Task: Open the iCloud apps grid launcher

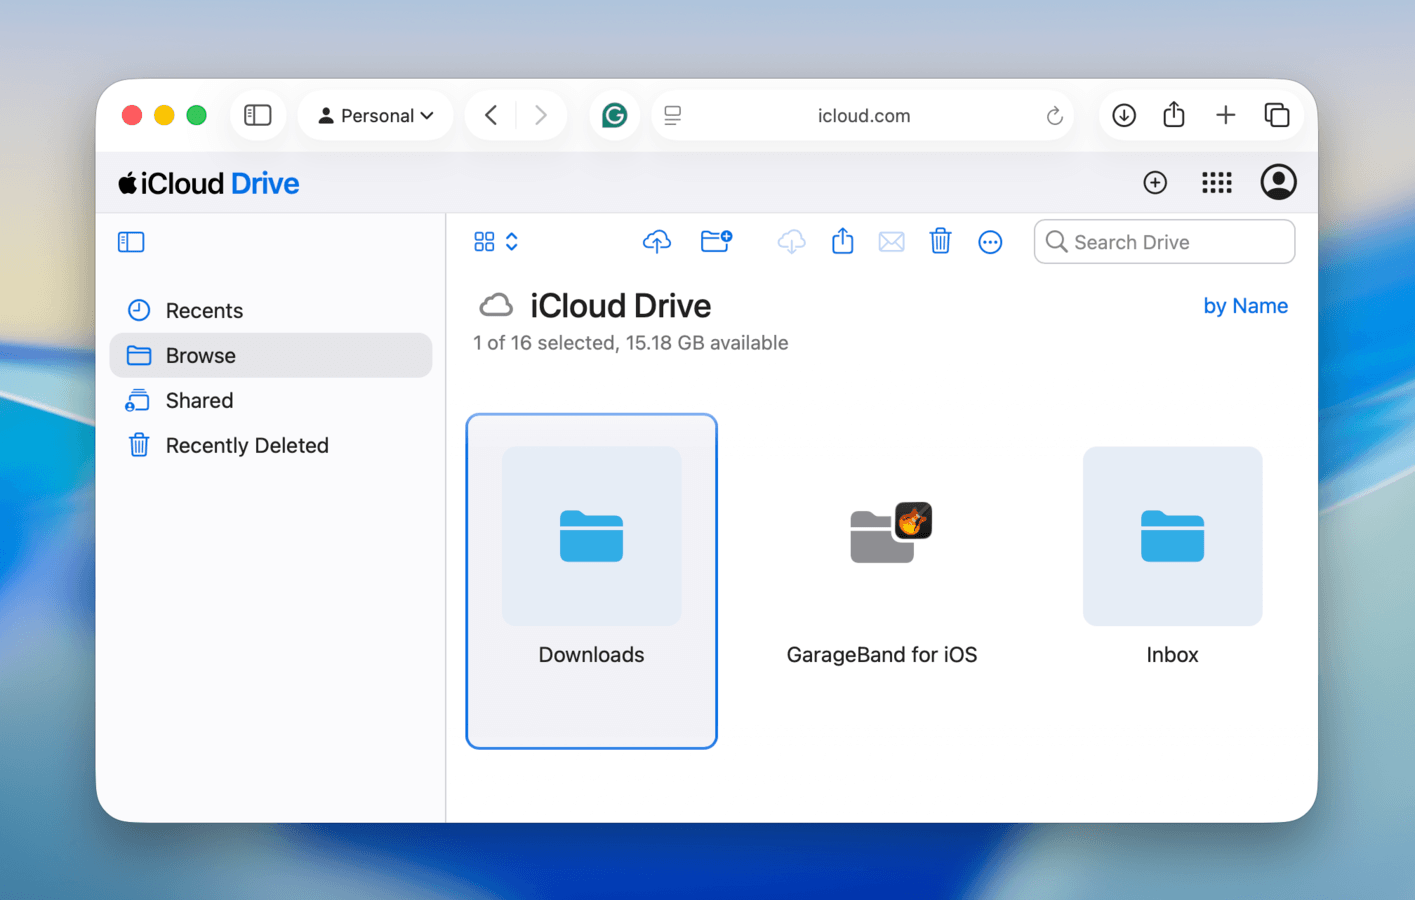Action: pos(1216,182)
